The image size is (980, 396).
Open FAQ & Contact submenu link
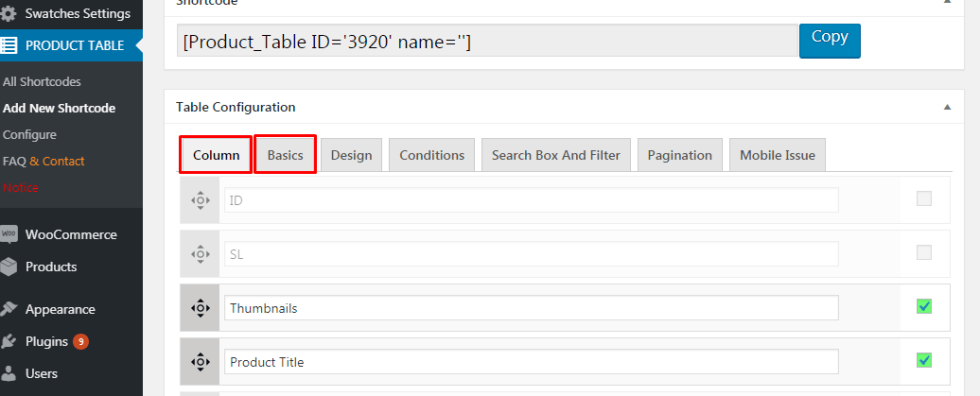tap(44, 161)
